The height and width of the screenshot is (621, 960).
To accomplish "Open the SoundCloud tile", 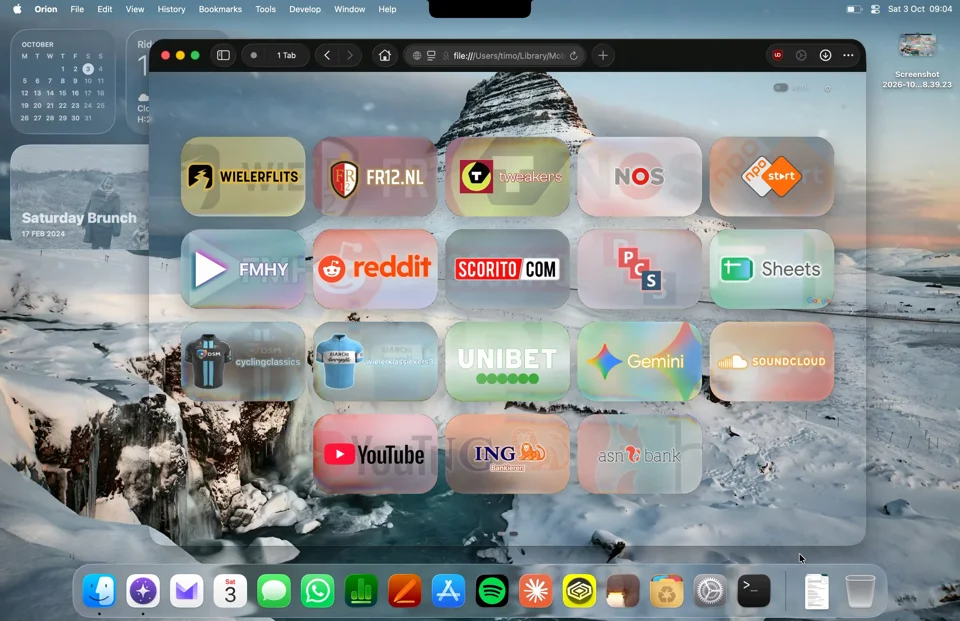I will [772, 361].
